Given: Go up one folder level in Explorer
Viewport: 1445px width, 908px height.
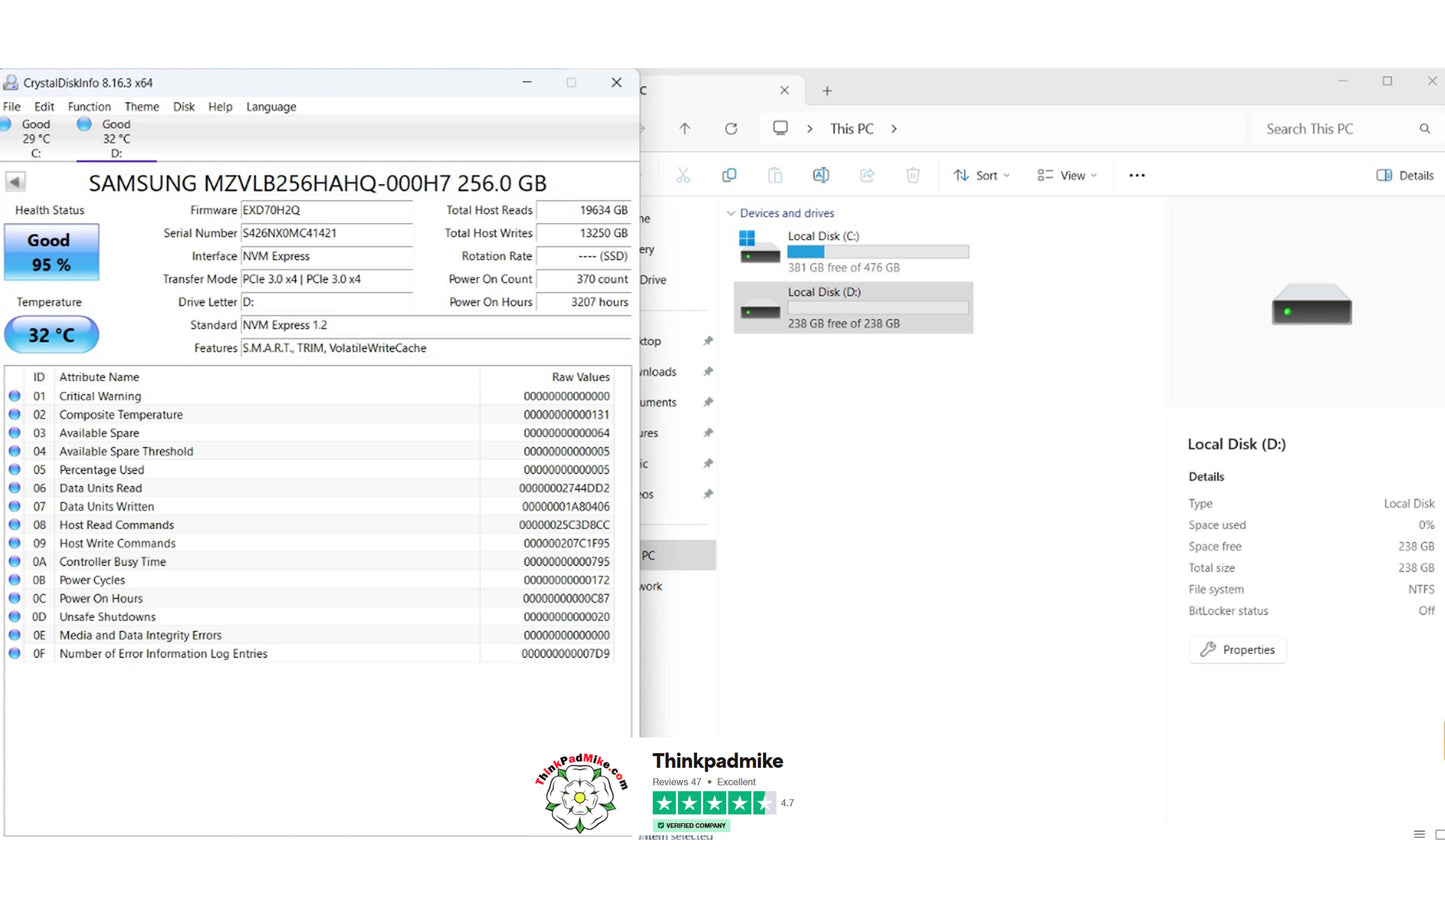Looking at the screenshot, I should pyautogui.click(x=685, y=129).
